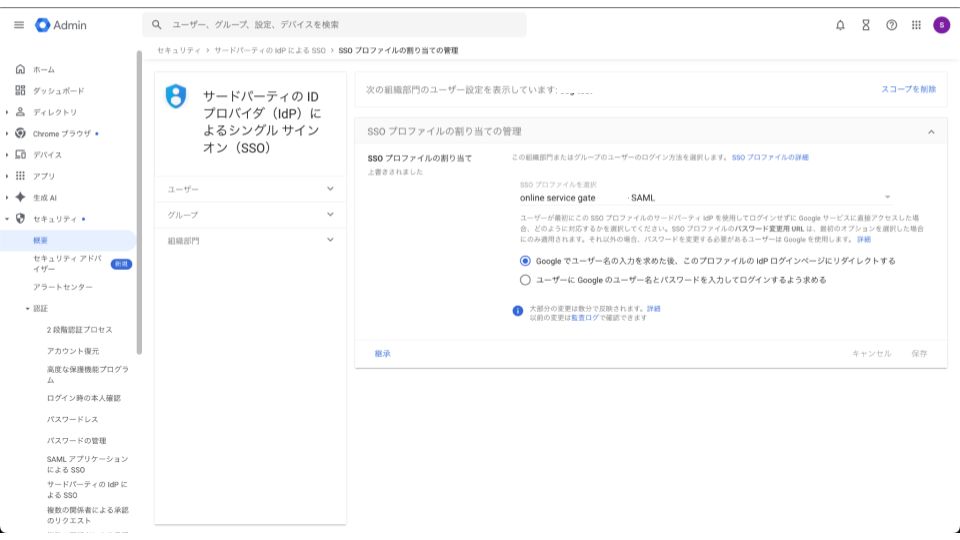This screenshot has height=540, width=960.
Task: Open SSO プロファイルの詳細 link
Action: tap(770, 157)
